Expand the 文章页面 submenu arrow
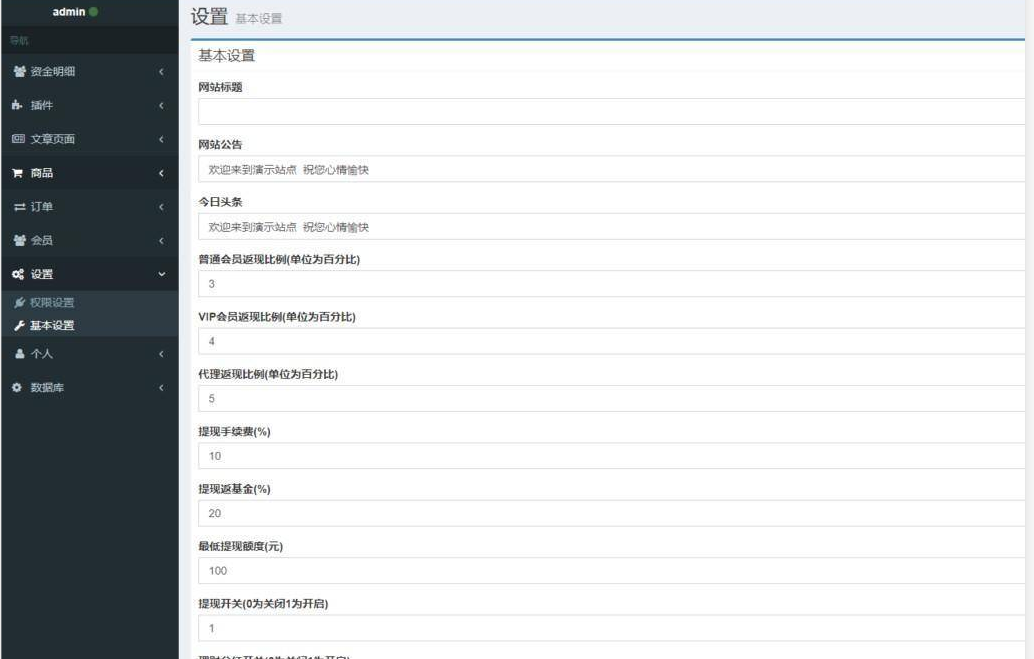Image resolution: width=1034 pixels, height=659 pixels. 161,139
